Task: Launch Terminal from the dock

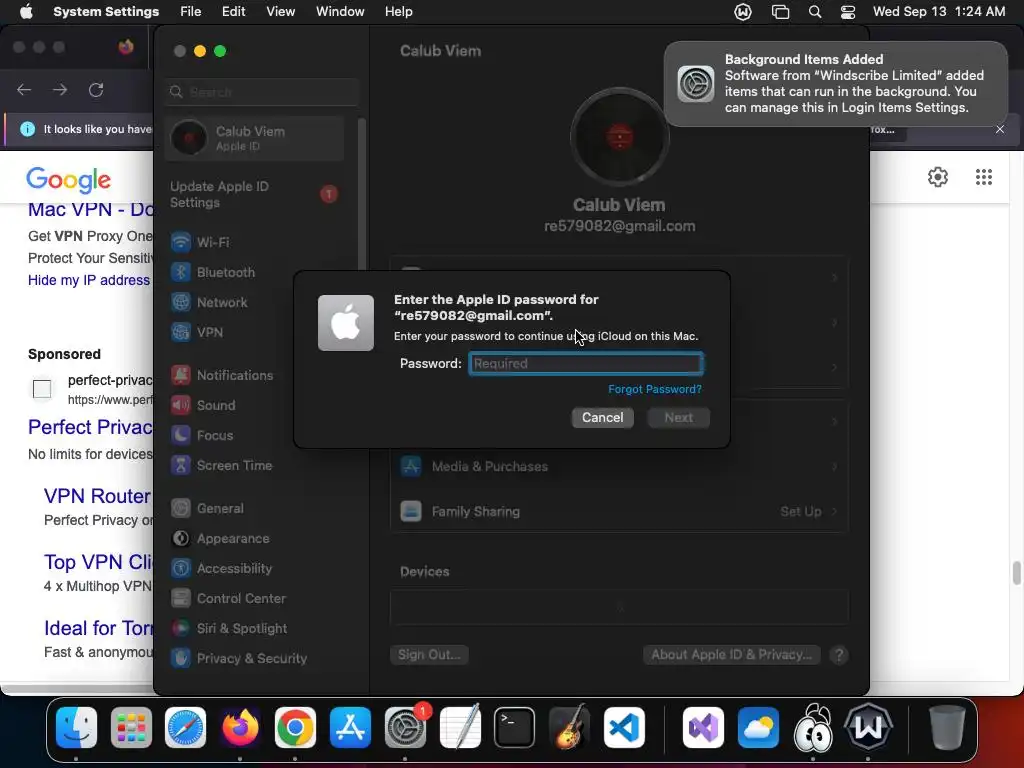Action: coord(515,727)
